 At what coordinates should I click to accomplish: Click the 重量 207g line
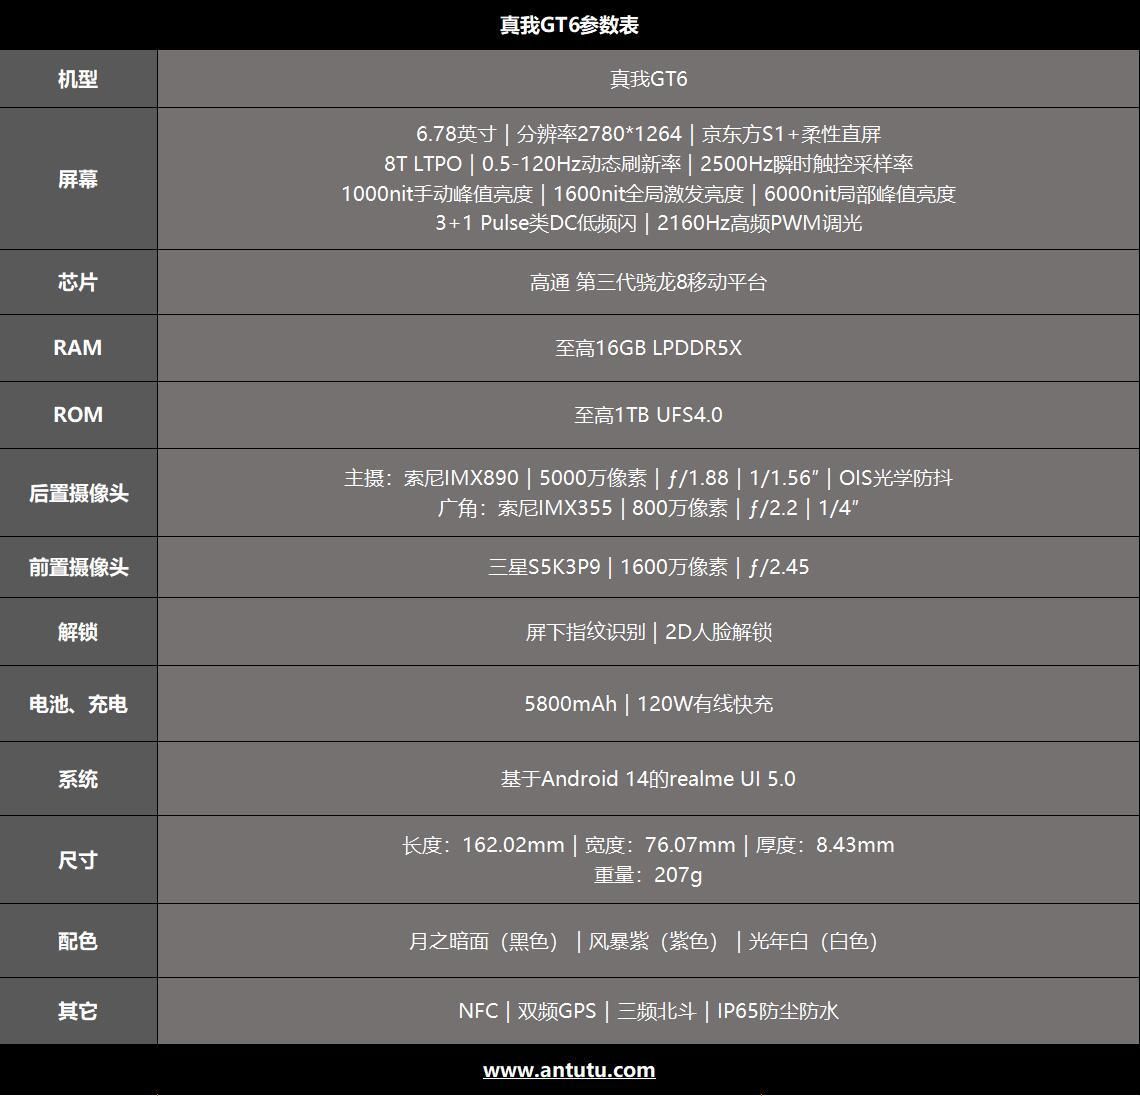tap(649, 875)
